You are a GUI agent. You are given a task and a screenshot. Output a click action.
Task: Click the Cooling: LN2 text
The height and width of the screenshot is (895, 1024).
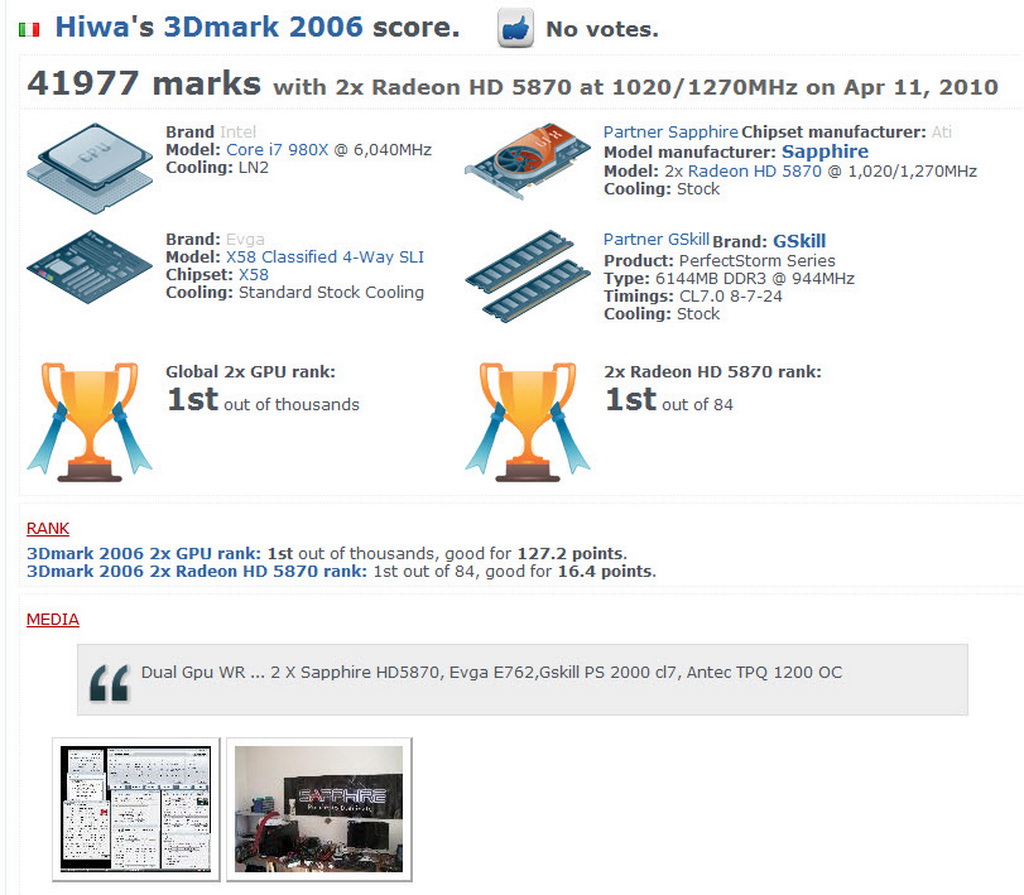[217, 167]
